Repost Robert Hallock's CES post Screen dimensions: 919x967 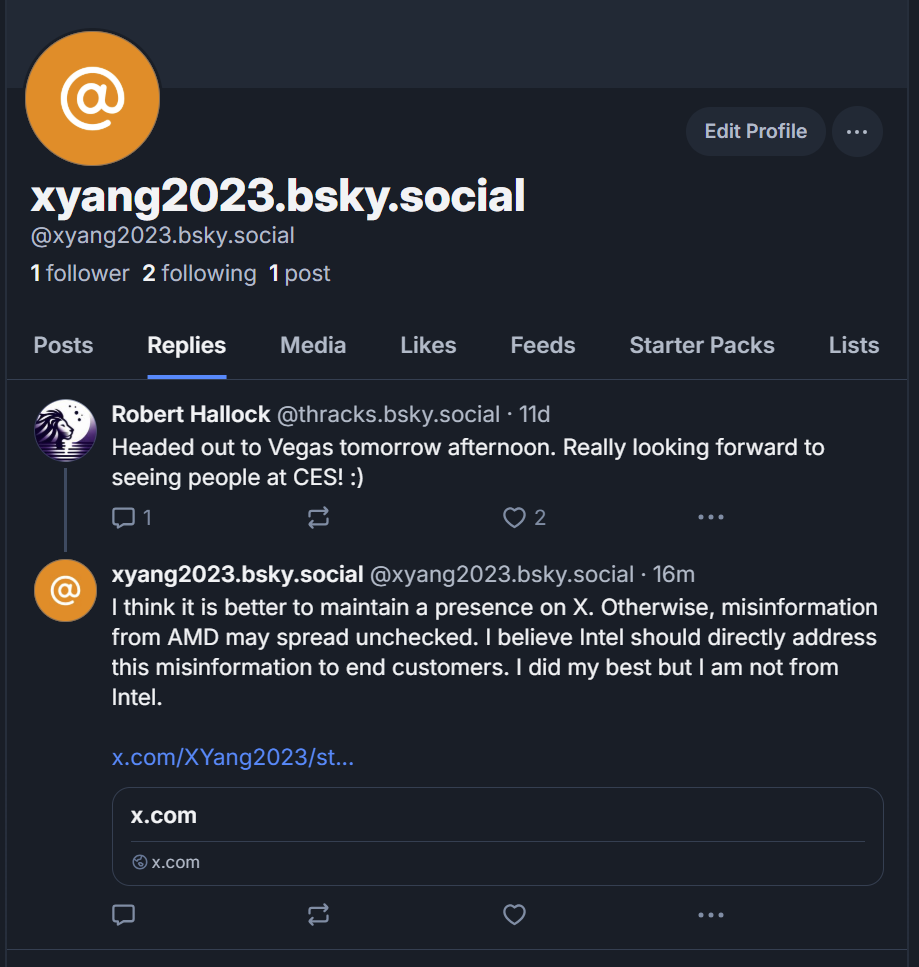tap(318, 517)
